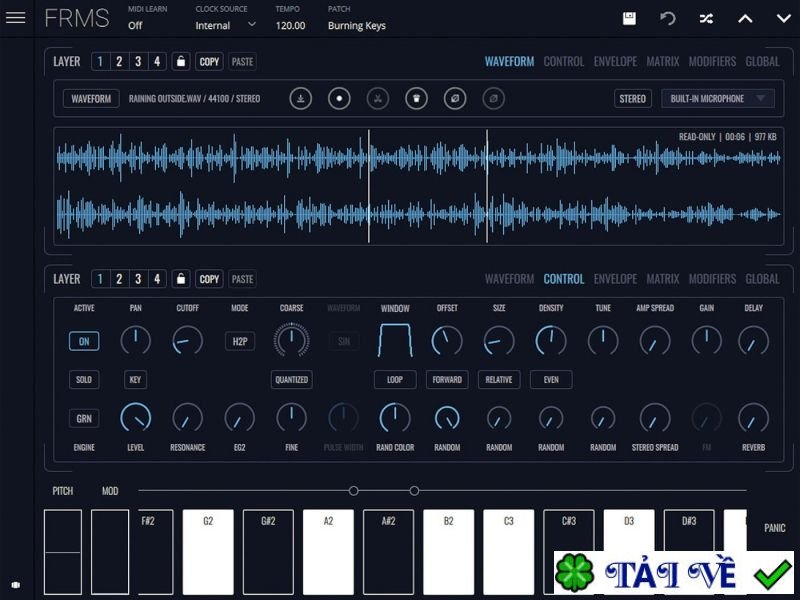
Task: Switch to the ENVELOPE tab in the upper layer panel
Action: 615,61
